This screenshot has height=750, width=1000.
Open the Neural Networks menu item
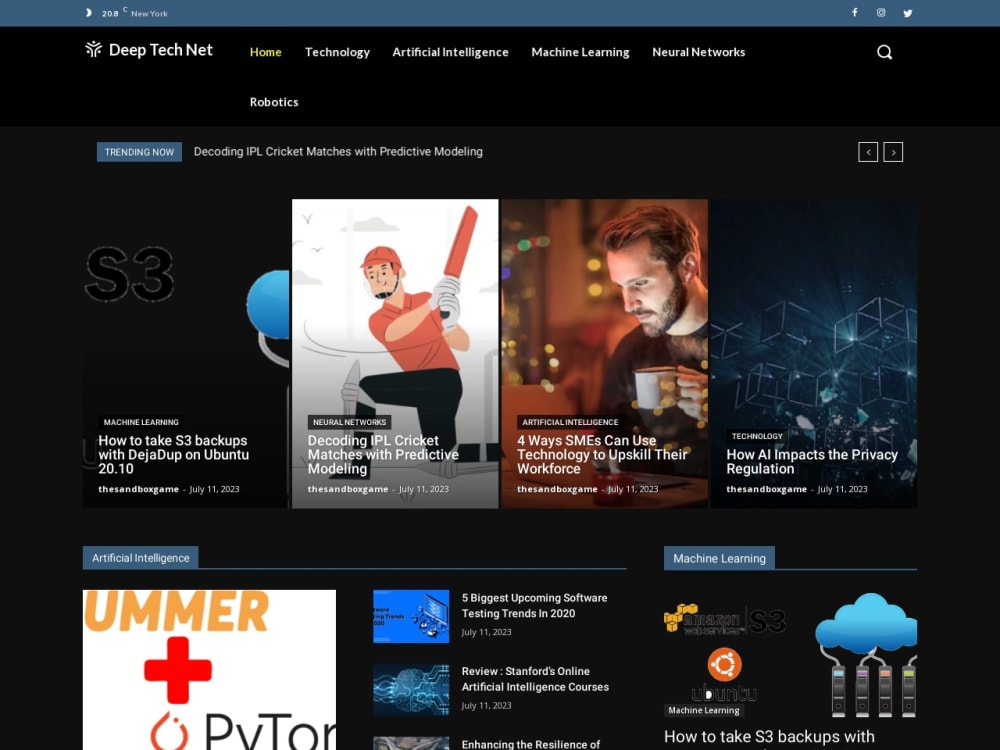[698, 52]
